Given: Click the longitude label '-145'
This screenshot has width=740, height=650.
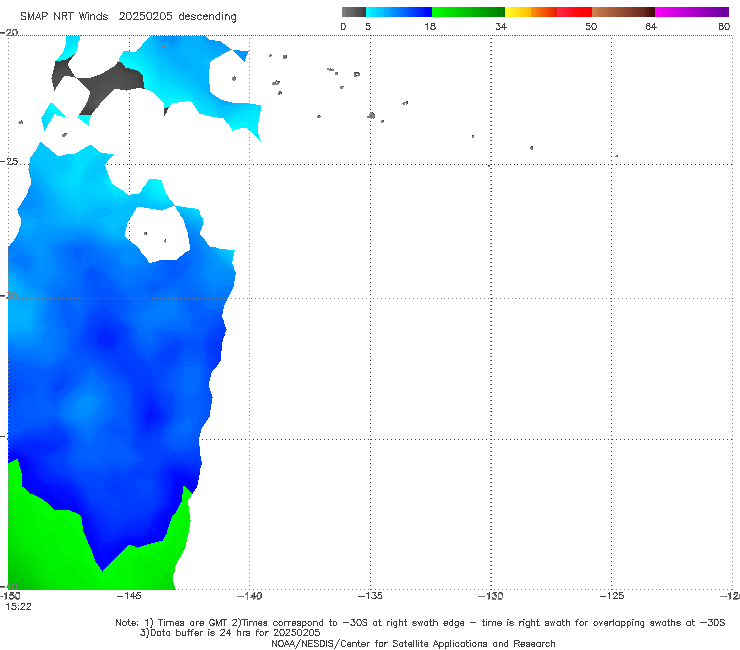Looking at the screenshot, I should coord(129,596).
